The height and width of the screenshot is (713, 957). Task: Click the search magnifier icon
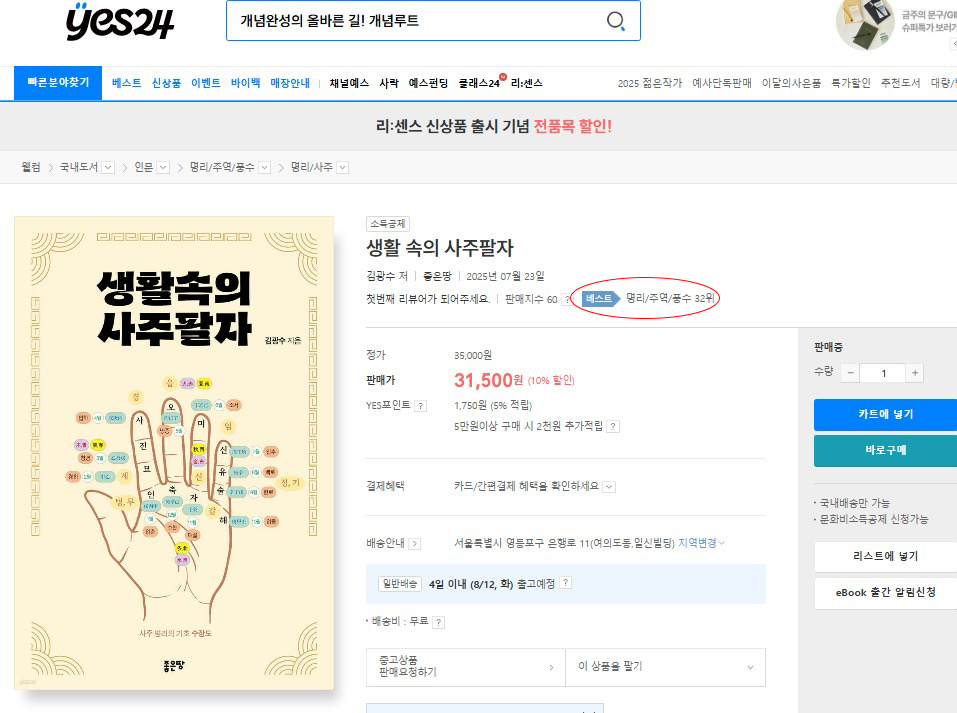(x=615, y=21)
